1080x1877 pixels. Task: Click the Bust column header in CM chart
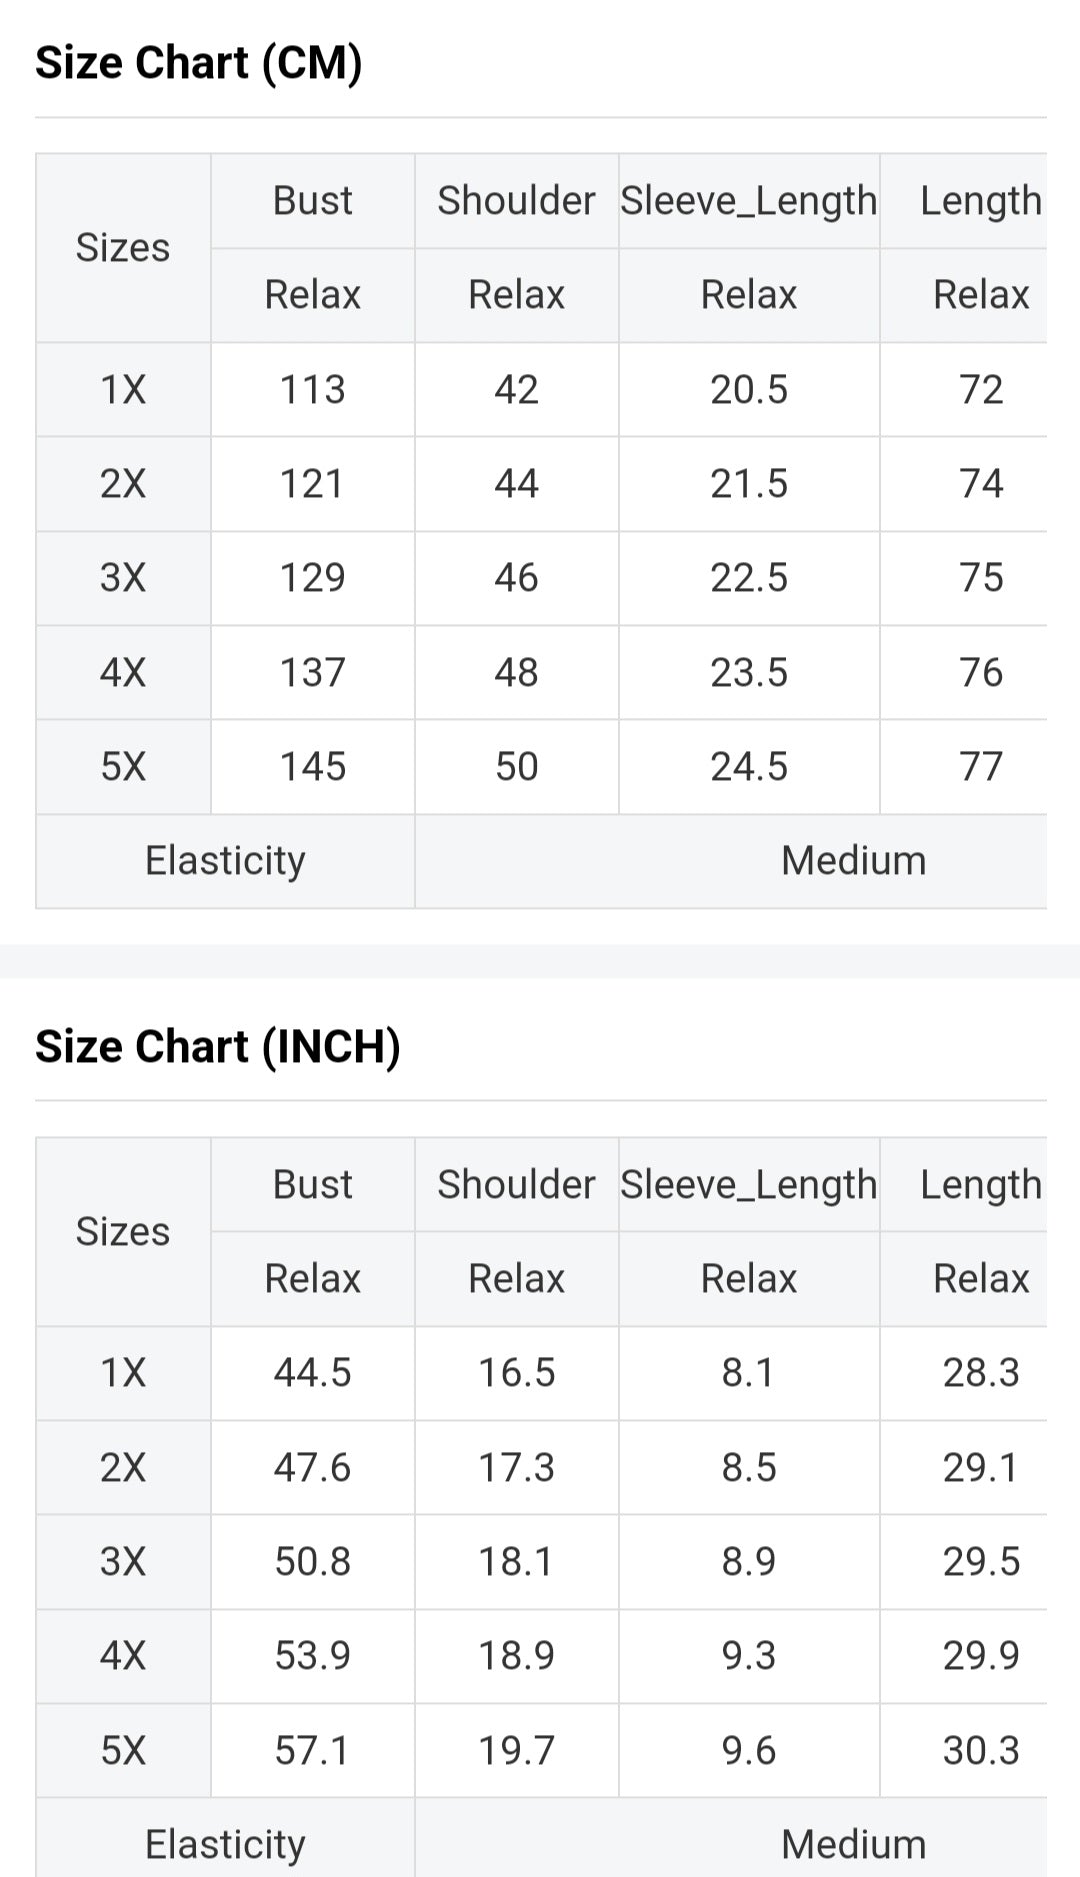tap(312, 201)
